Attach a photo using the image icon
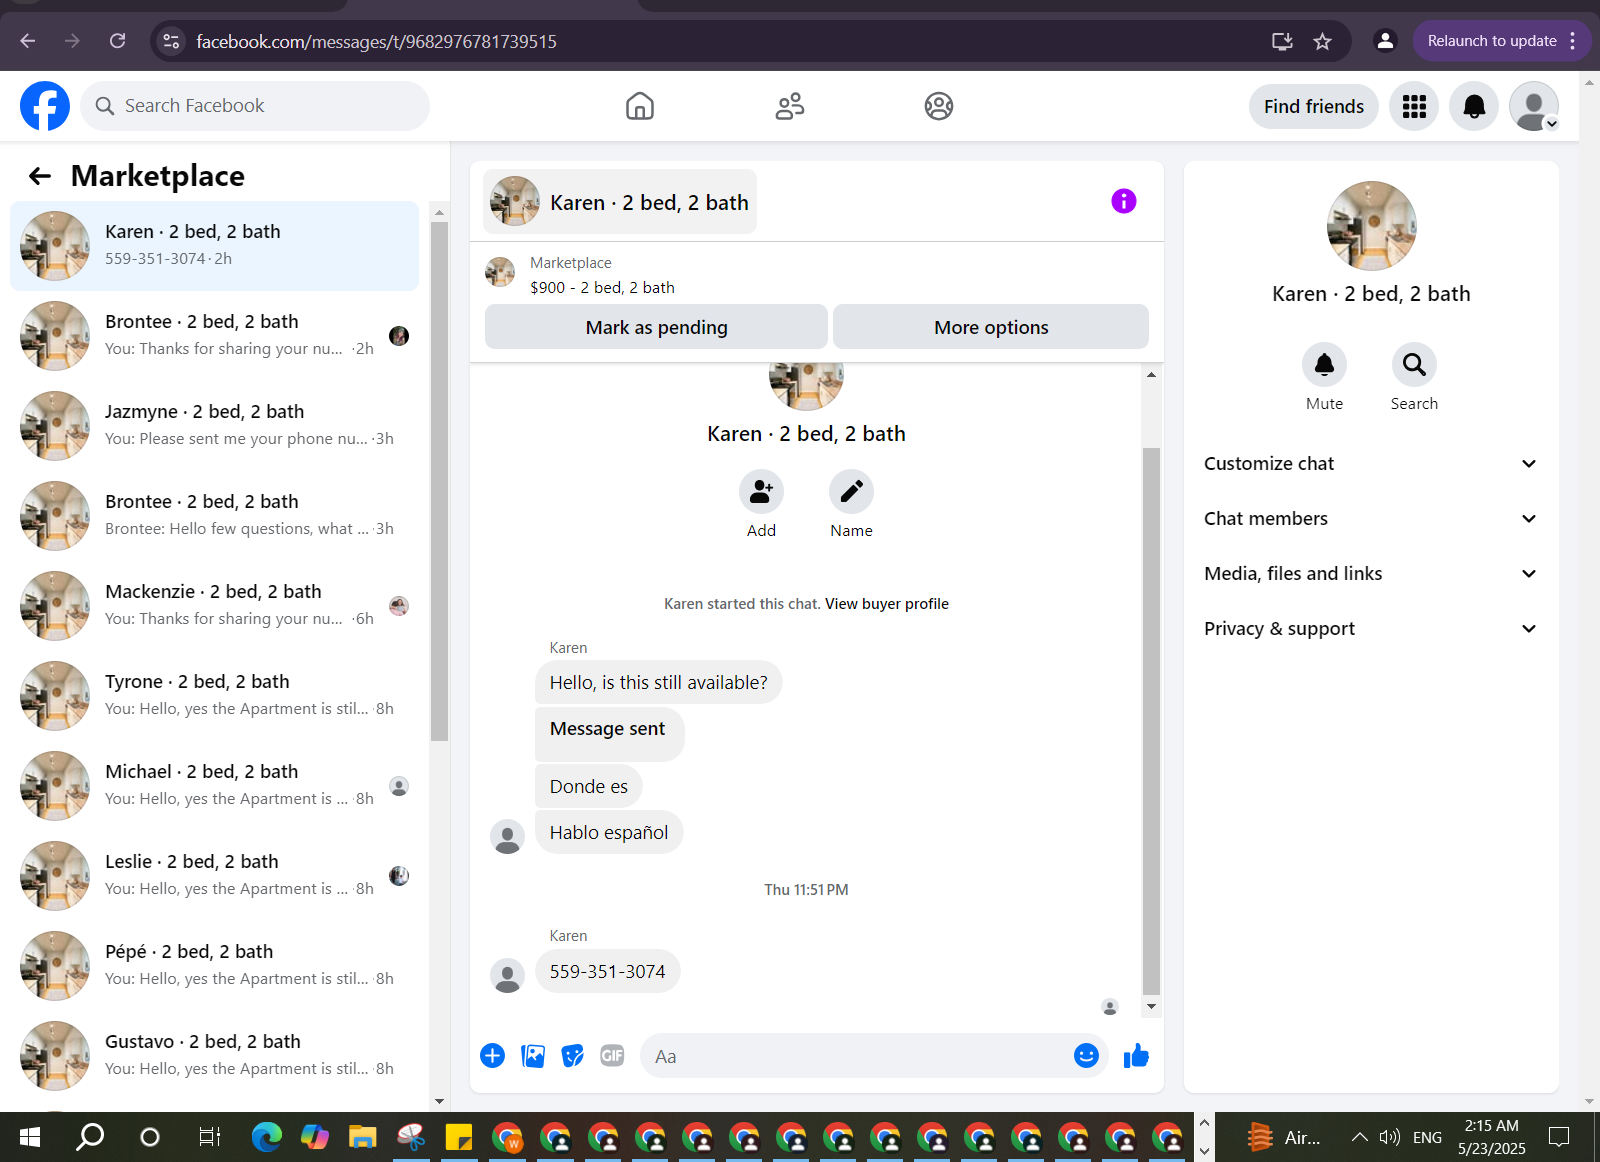This screenshot has height=1162, width=1600. point(533,1056)
